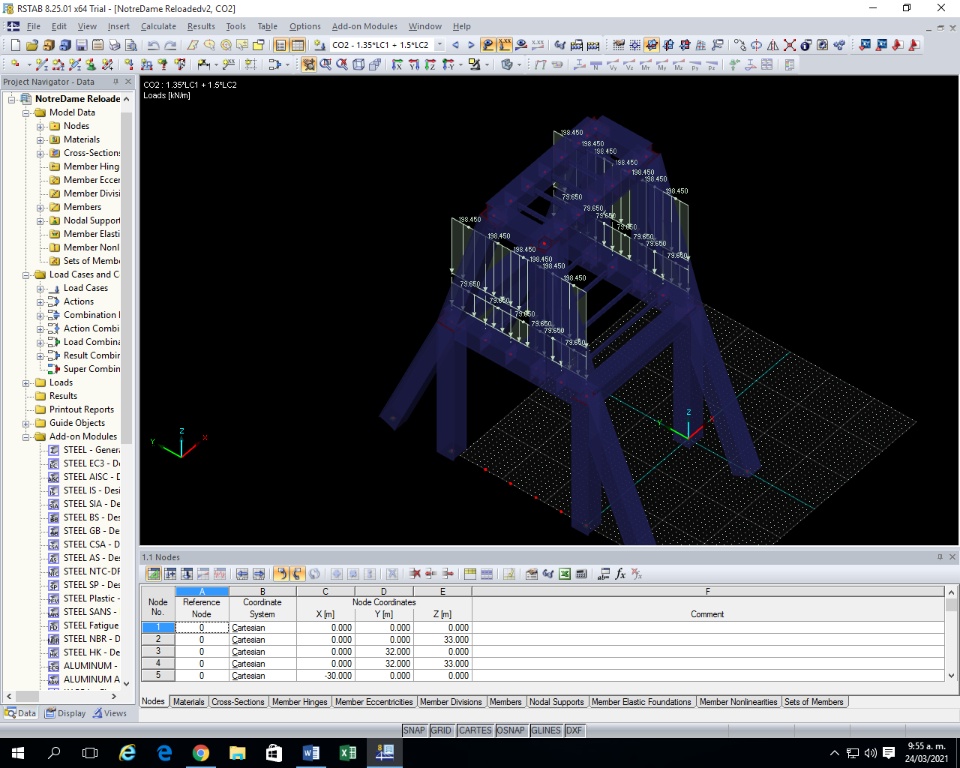Select STEEL EC3 add-on module
This screenshot has width=960, height=768.
point(91,464)
